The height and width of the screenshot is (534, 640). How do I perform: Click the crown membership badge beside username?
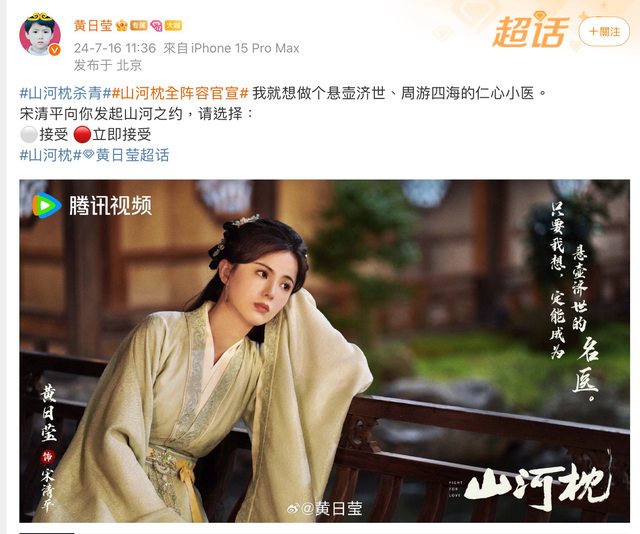point(122,26)
